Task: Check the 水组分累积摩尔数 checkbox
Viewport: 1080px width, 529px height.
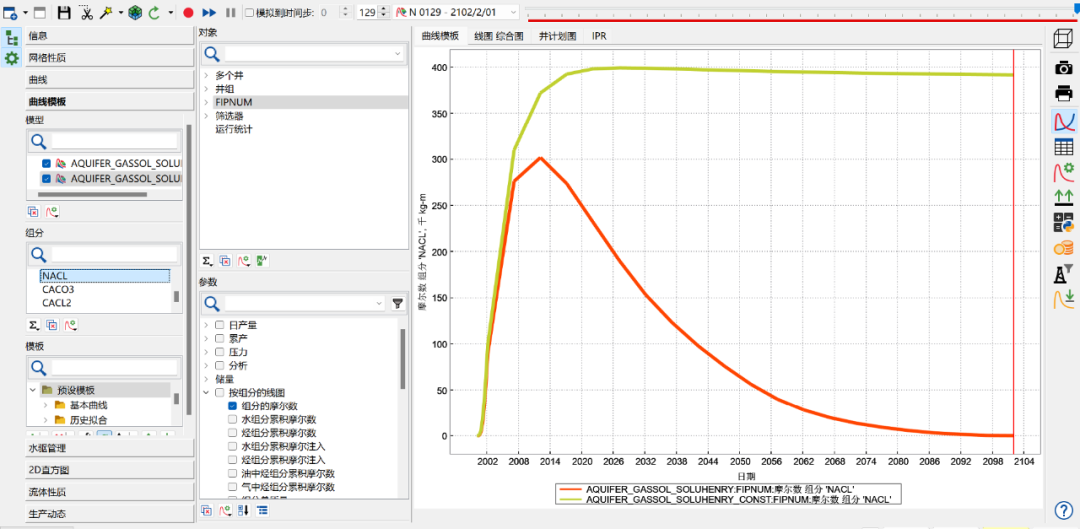Action: [x=232, y=420]
